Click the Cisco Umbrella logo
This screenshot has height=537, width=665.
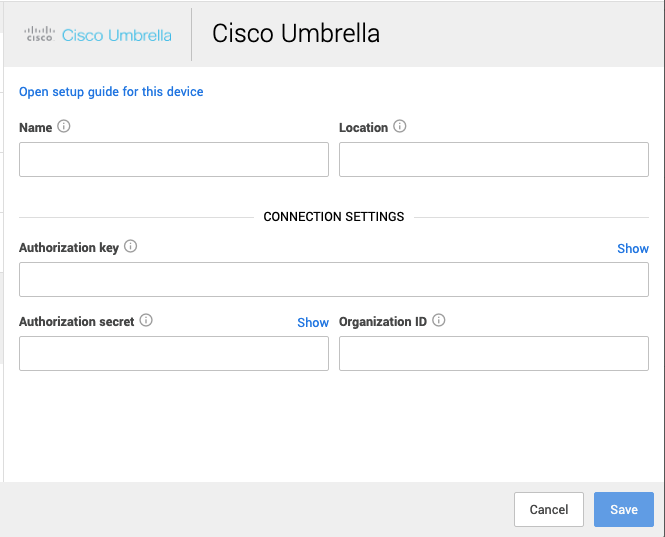pos(98,35)
